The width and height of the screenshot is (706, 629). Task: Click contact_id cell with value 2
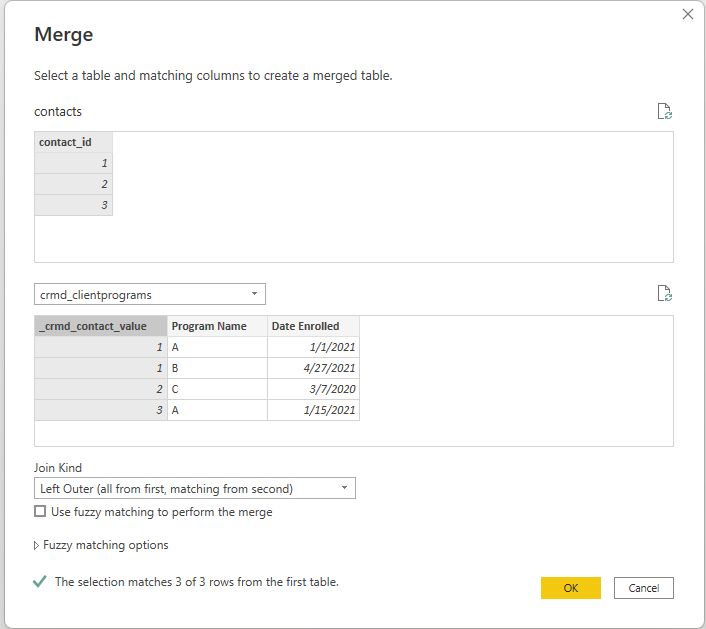point(73,184)
